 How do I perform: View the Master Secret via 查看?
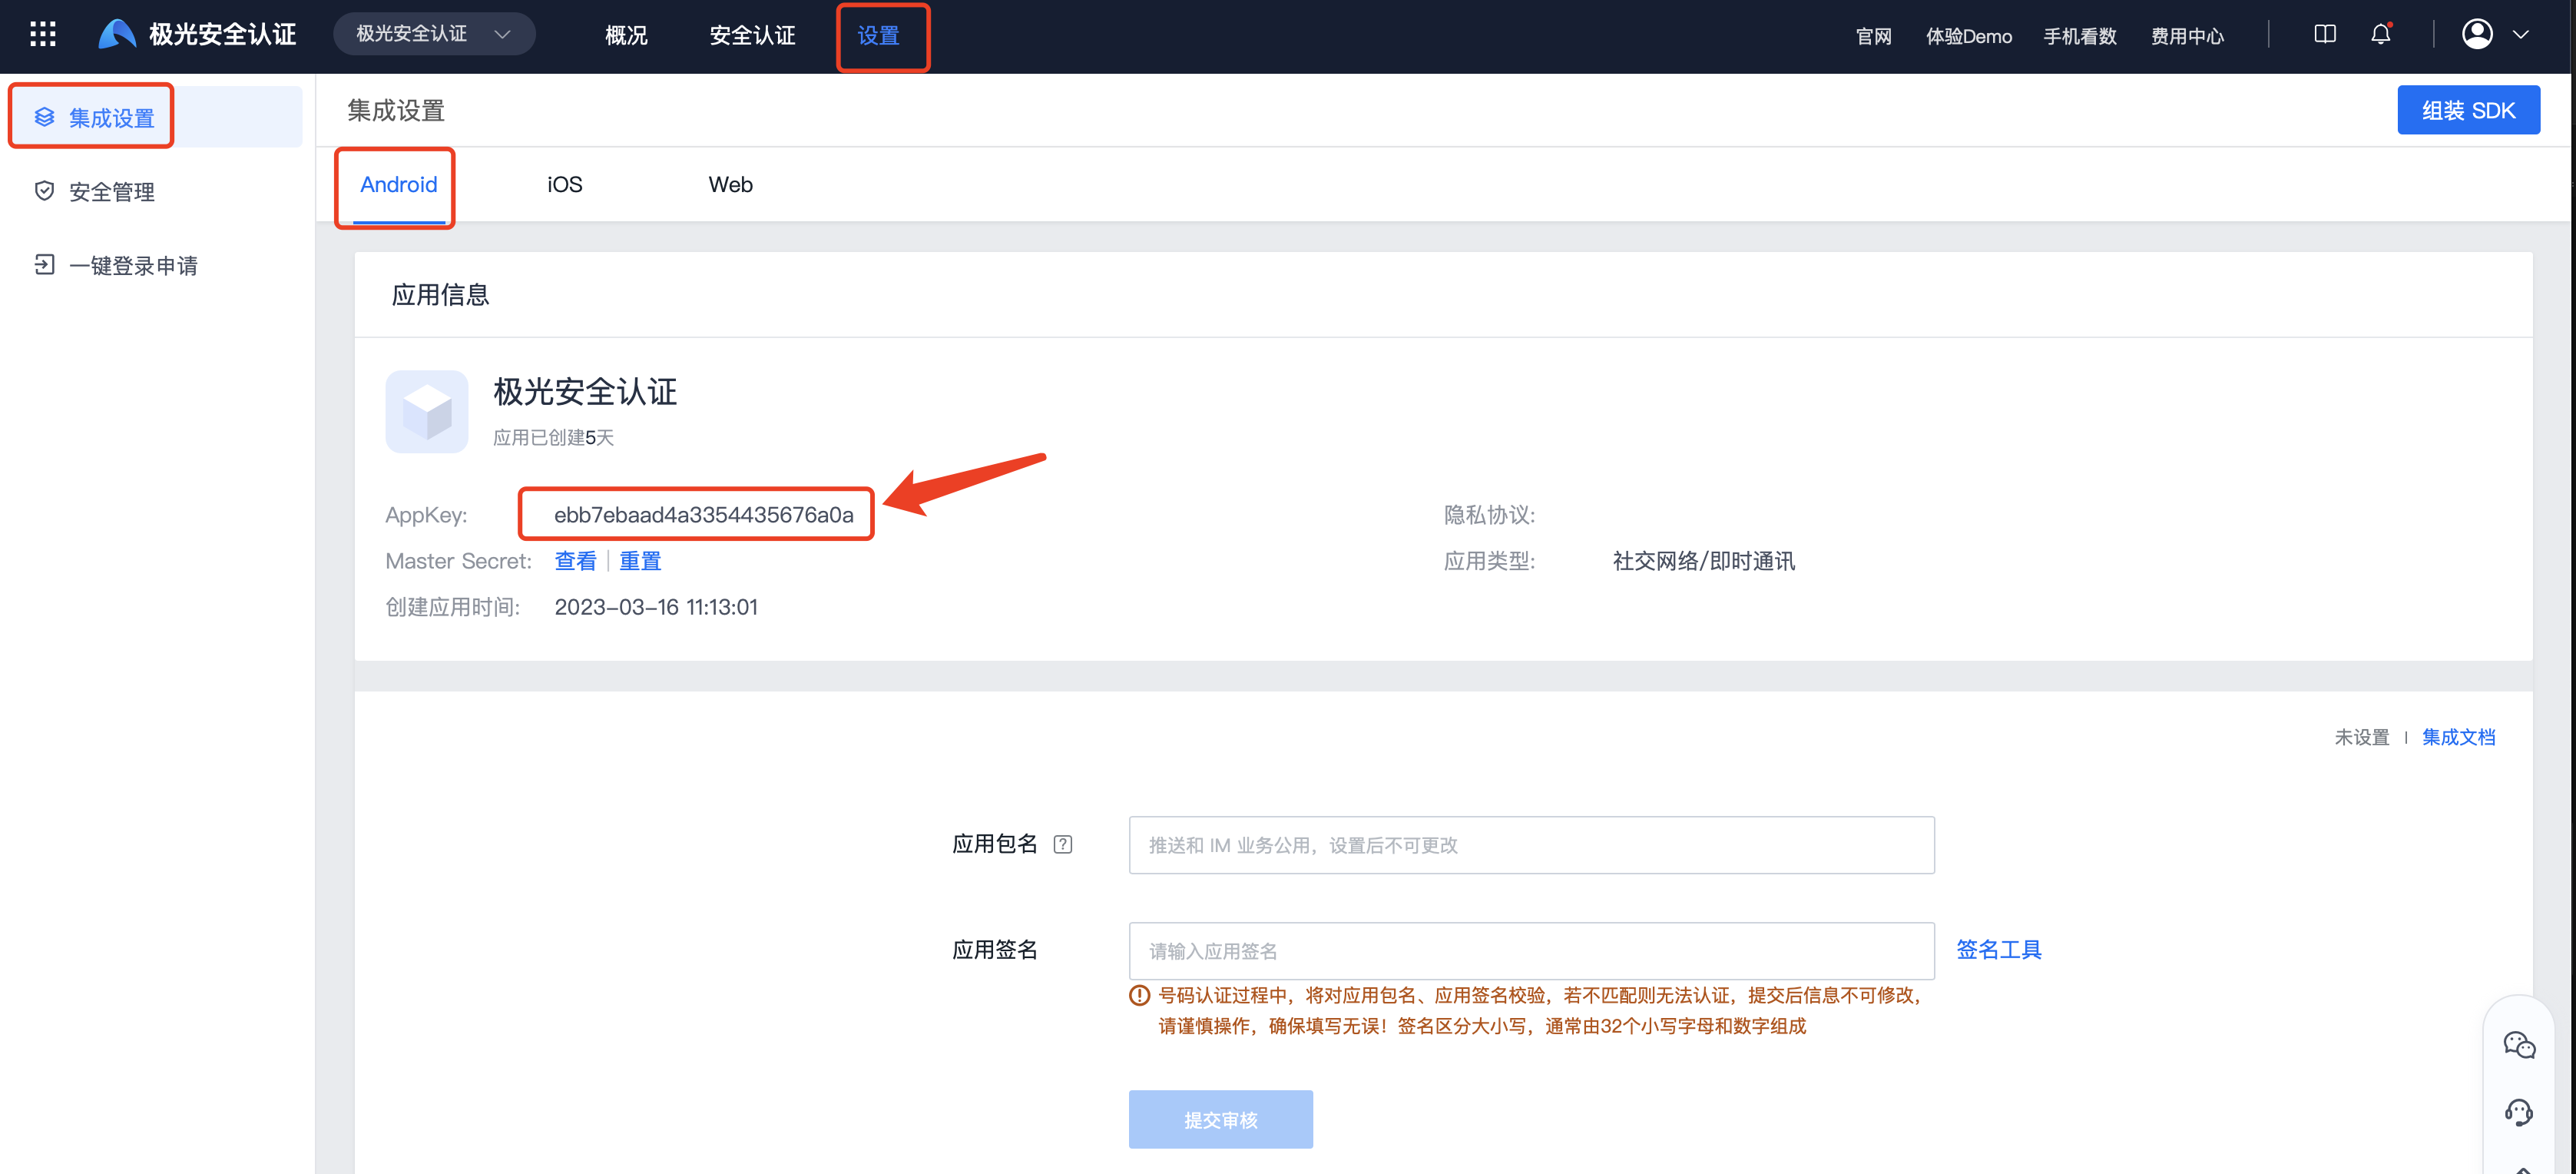coord(575,561)
